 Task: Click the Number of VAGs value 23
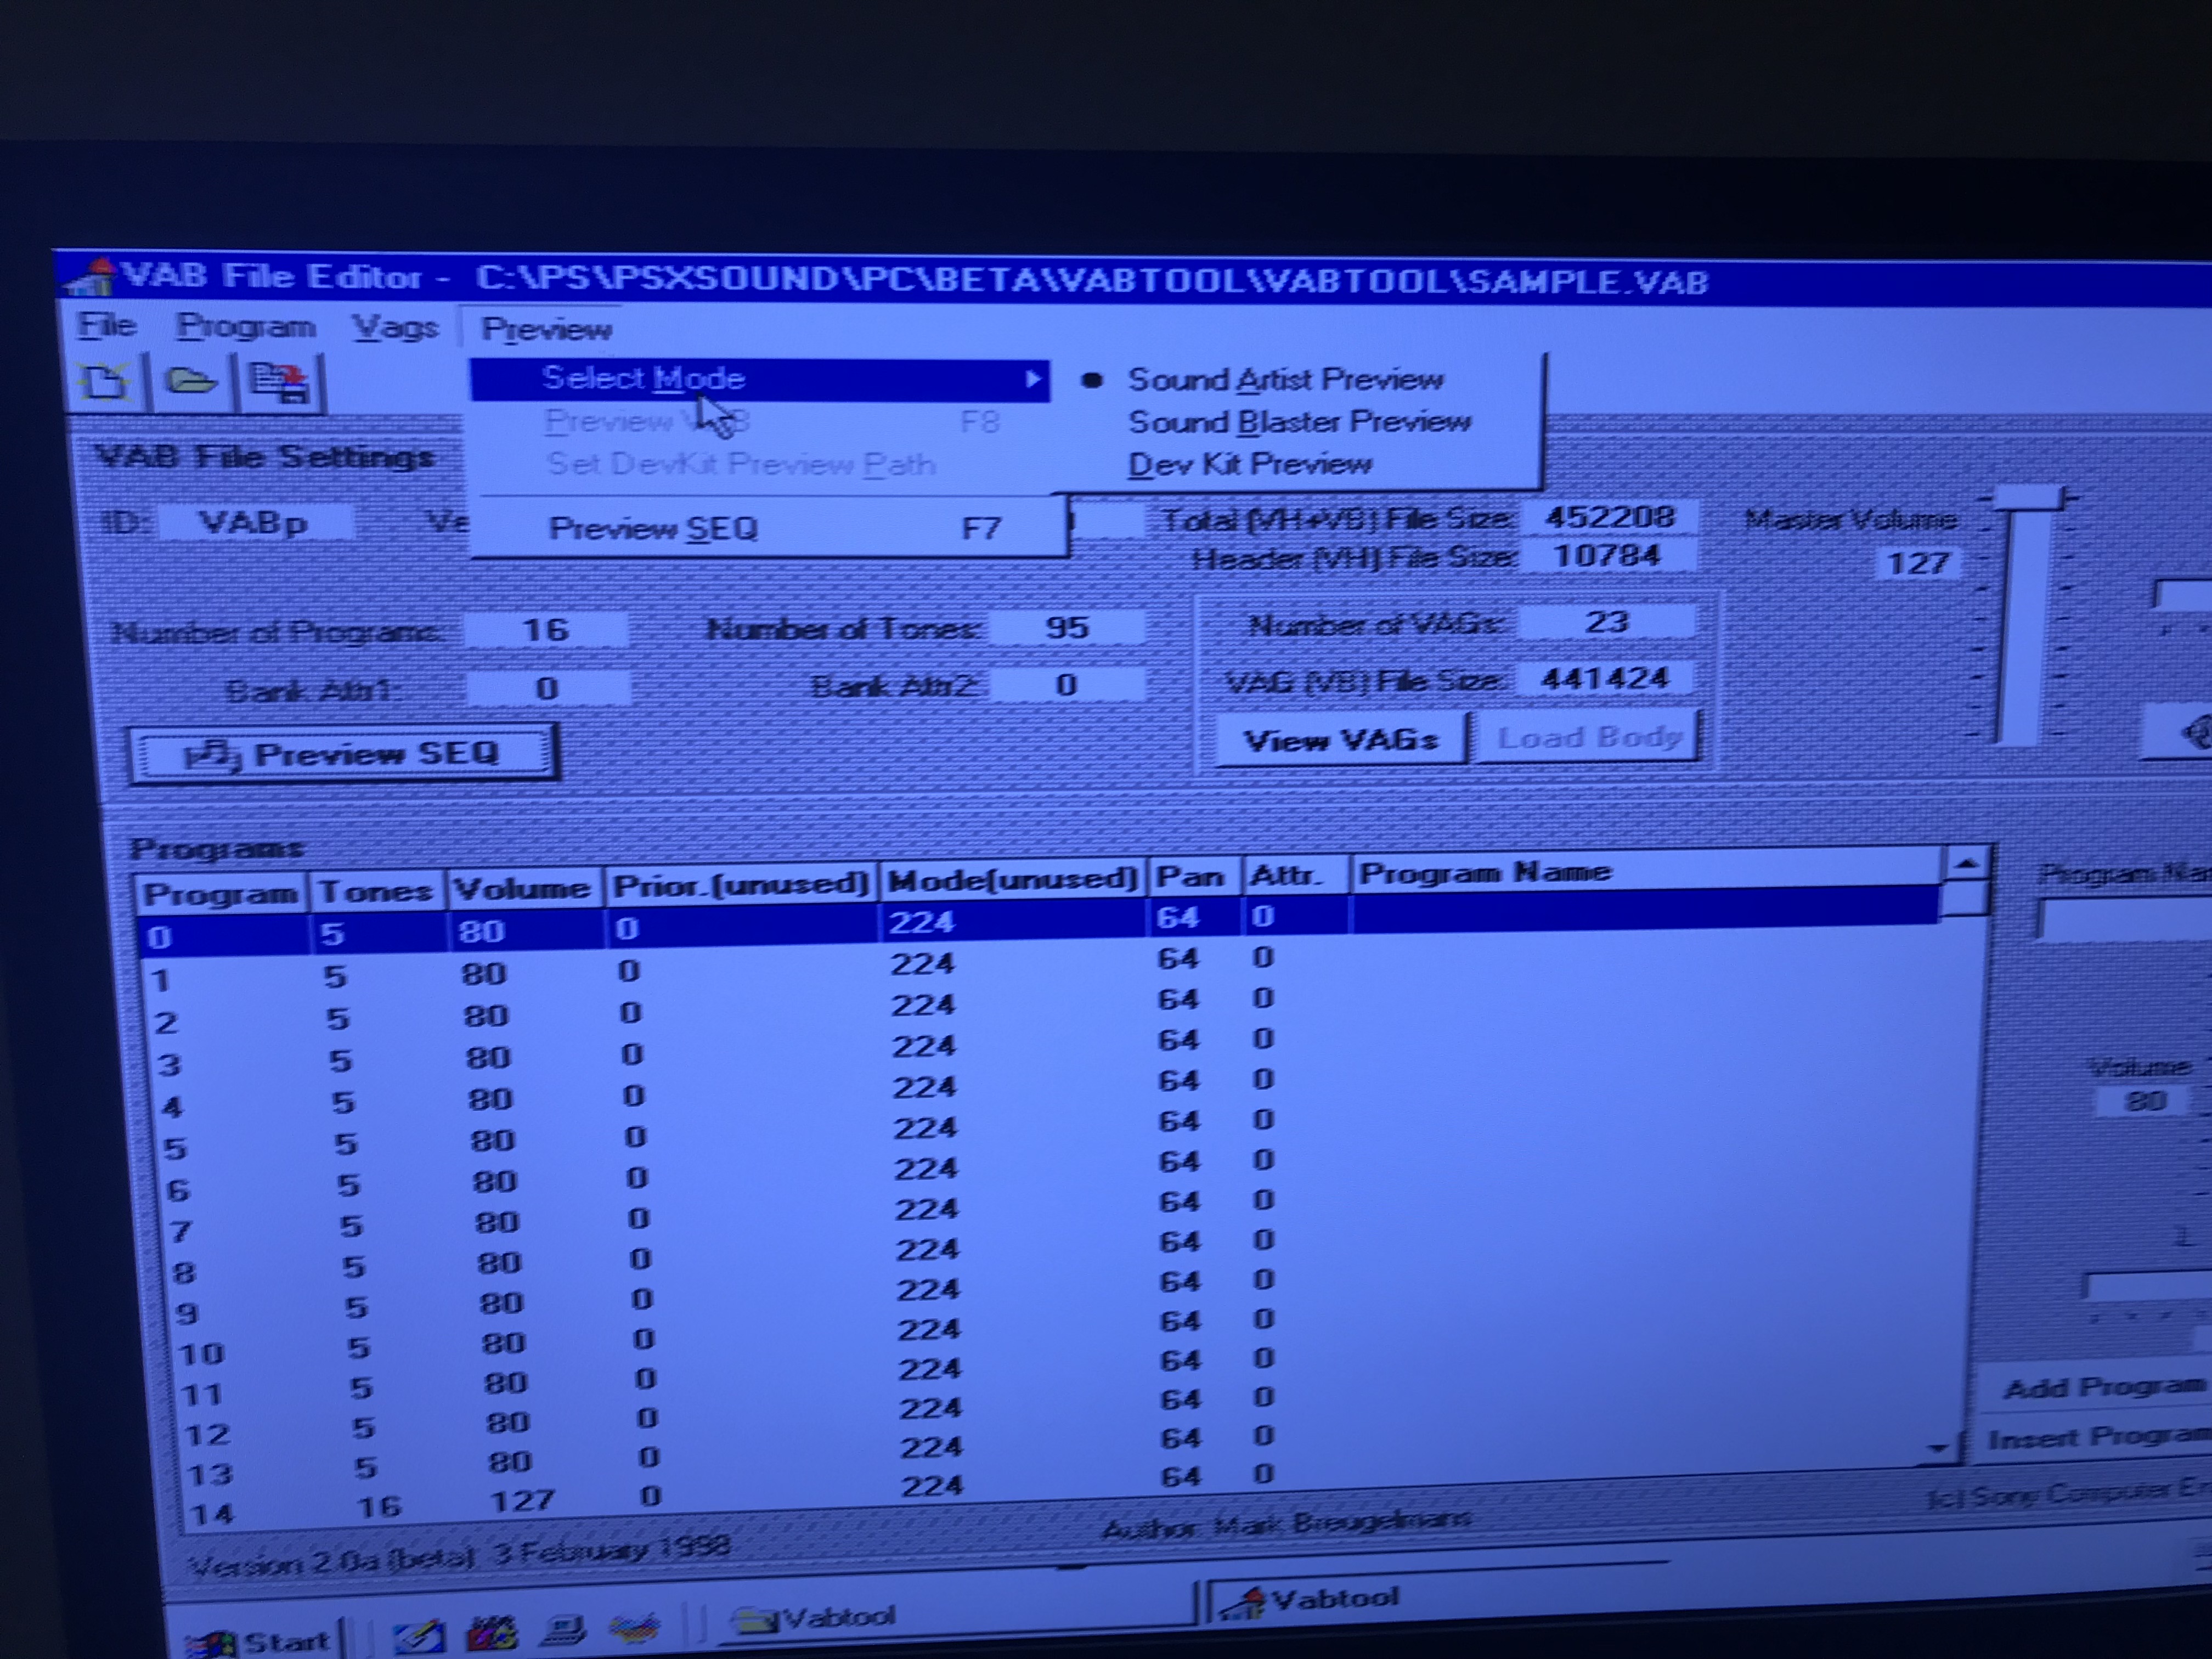[1606, 622]
